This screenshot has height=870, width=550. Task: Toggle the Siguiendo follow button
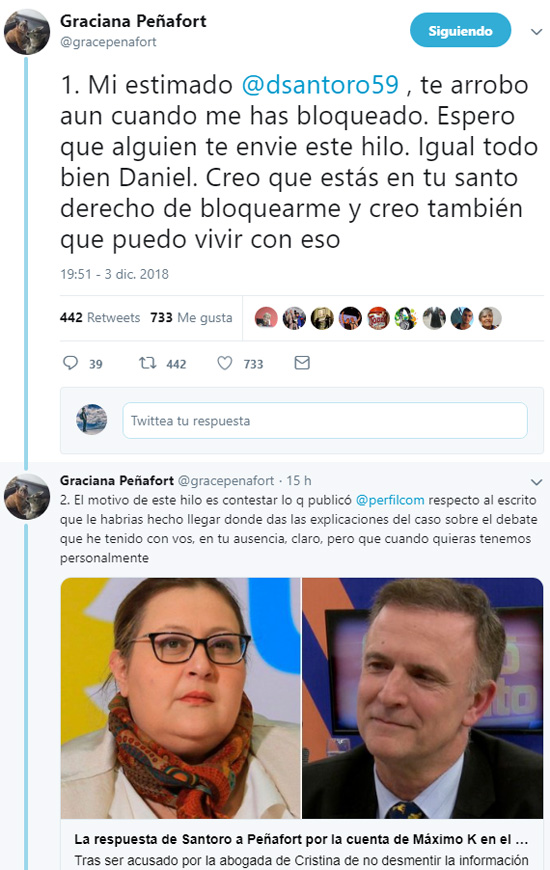[460, 31]
